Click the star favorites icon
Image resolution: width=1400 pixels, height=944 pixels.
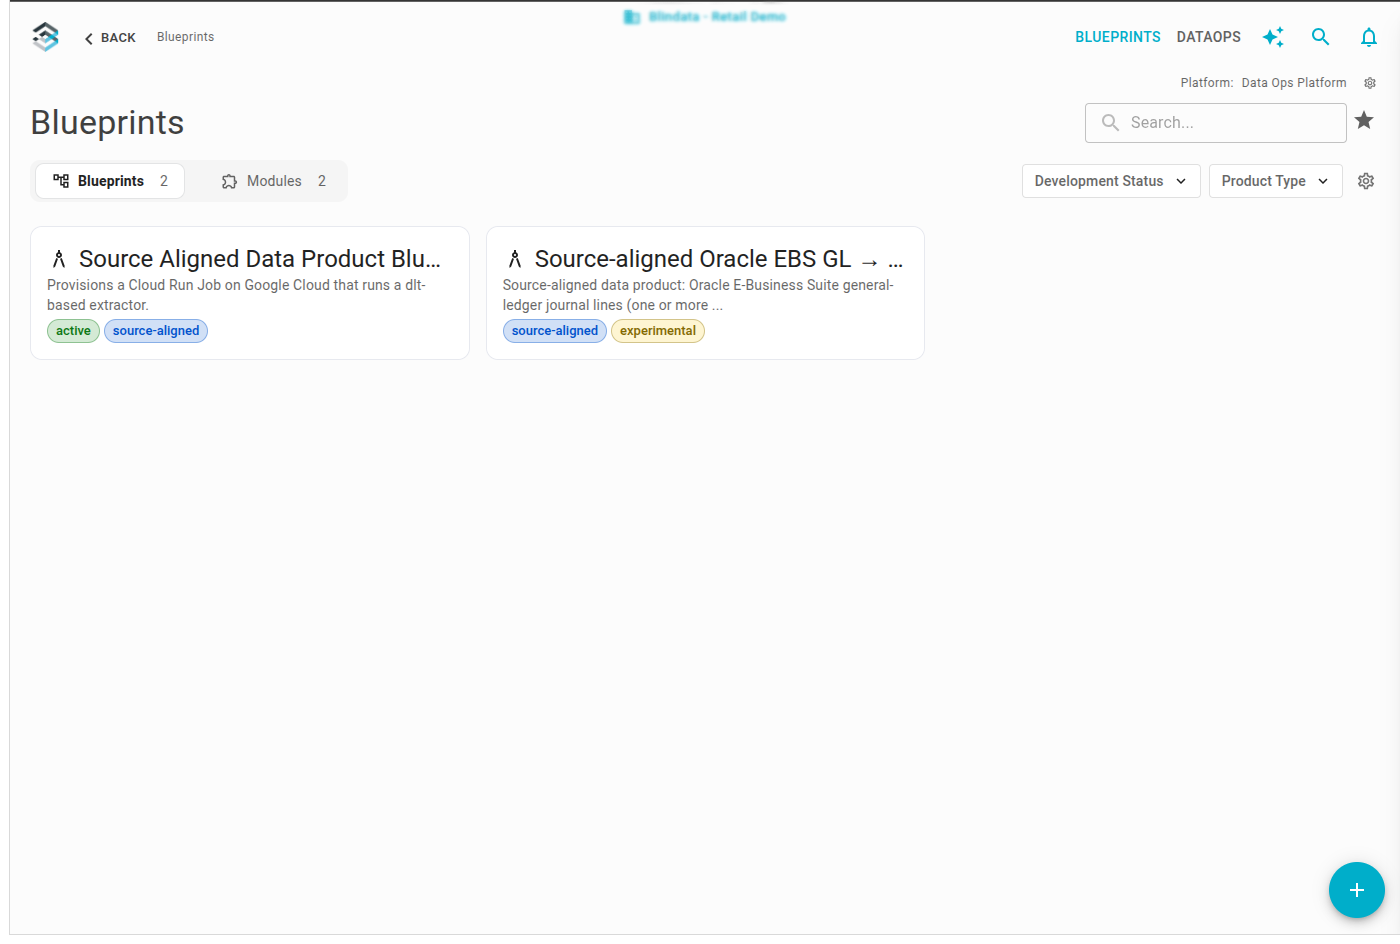1364,121
